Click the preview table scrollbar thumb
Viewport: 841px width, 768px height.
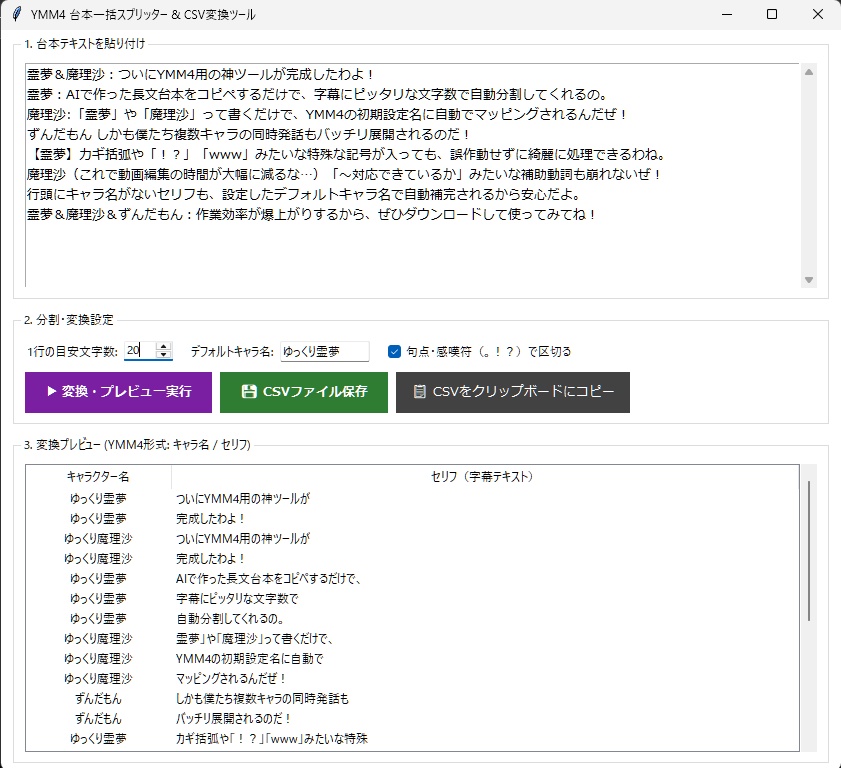[x=809, y=551]
